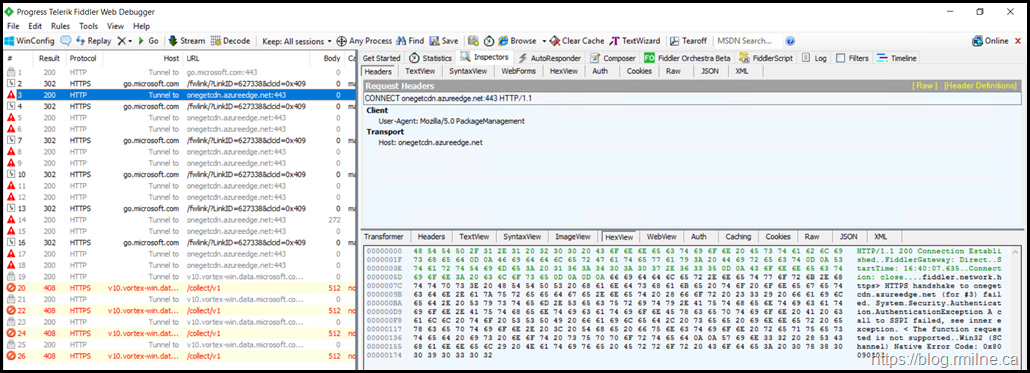1030x373 pixels.
Task: Switch to Statistics tab
Action: (x=431, y=58)
